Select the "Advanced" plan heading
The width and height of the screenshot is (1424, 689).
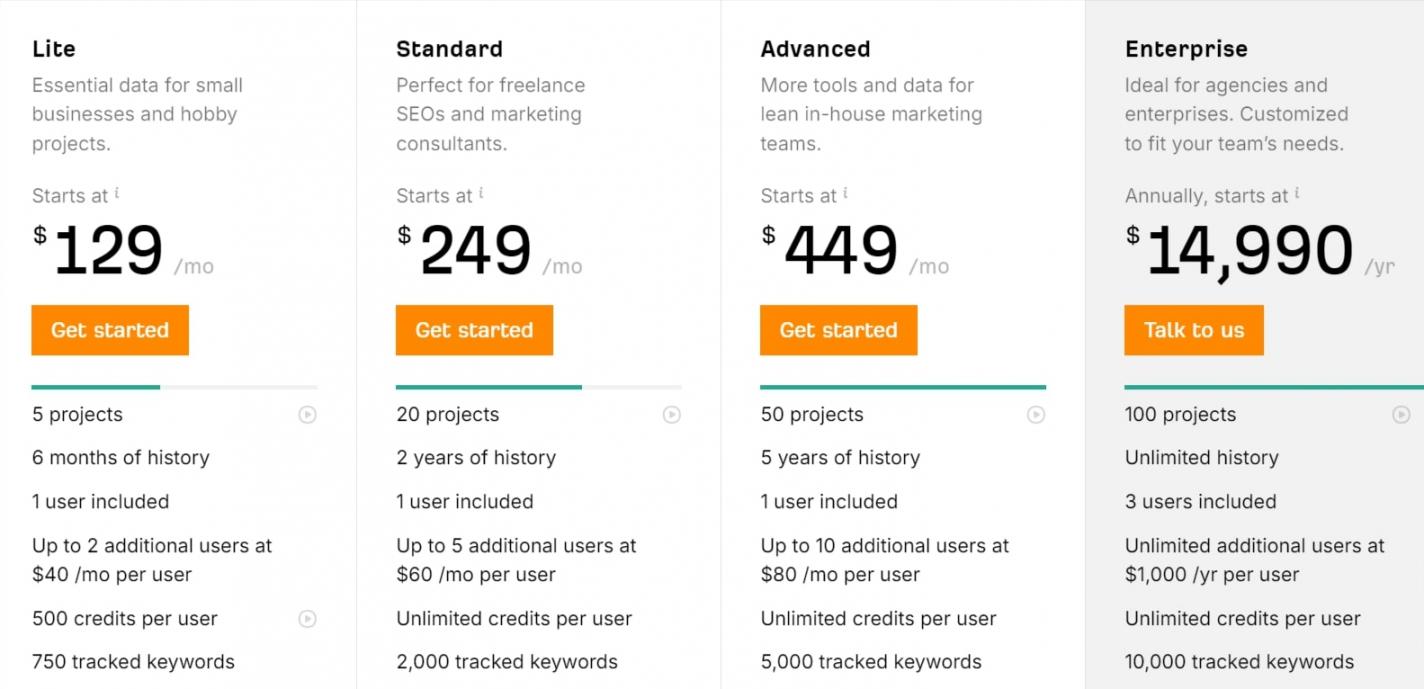[x=815, y=49]
